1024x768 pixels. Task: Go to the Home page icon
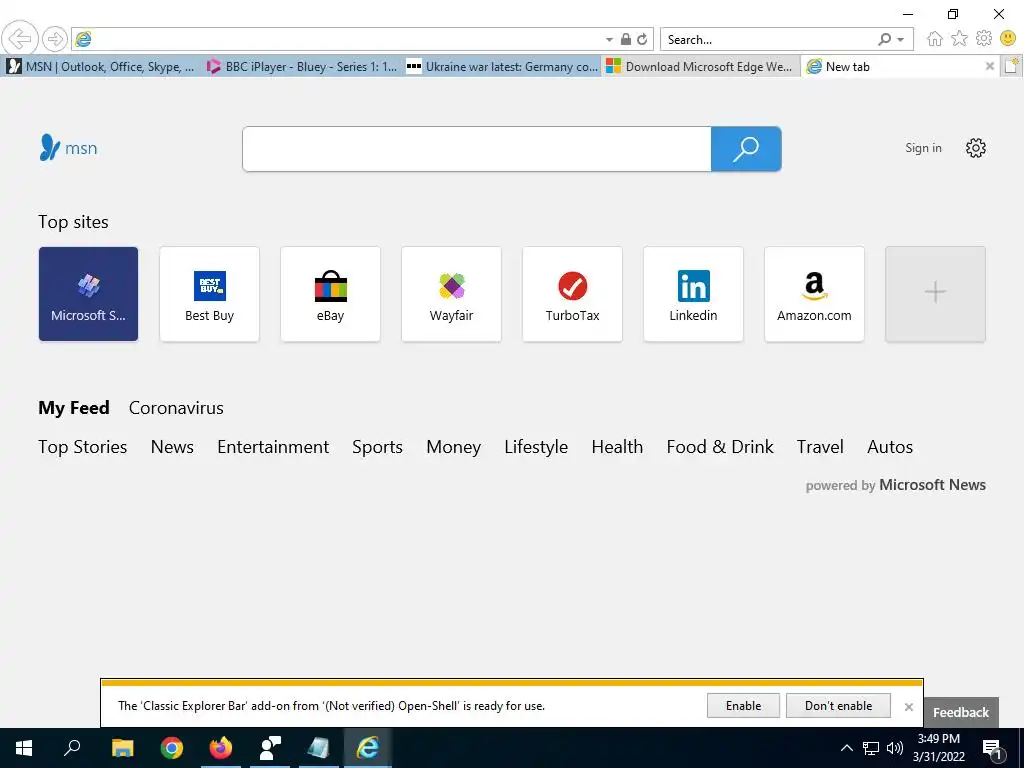pos(935,39)
